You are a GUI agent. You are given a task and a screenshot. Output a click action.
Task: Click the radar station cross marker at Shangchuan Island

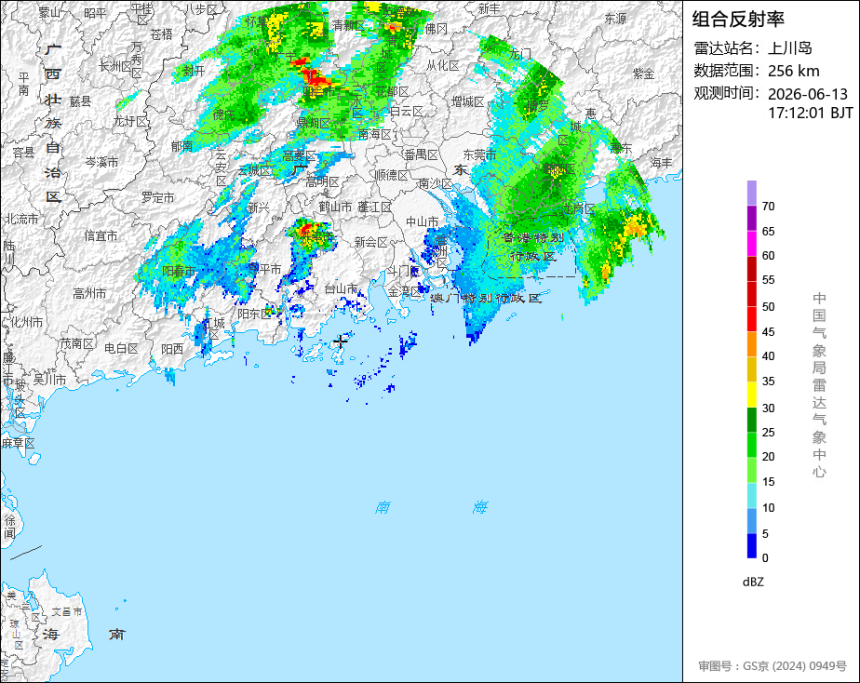tap(341, 341)
